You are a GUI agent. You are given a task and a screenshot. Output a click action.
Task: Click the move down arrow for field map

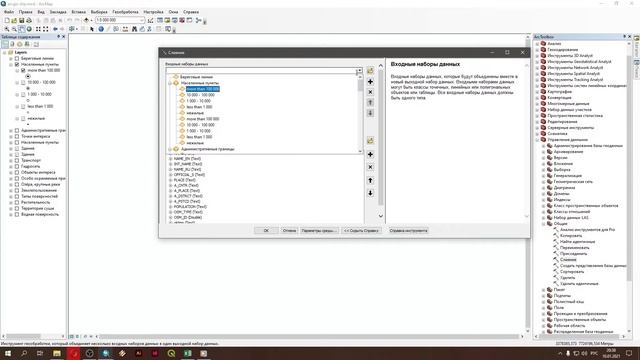[x=370, y=193]
